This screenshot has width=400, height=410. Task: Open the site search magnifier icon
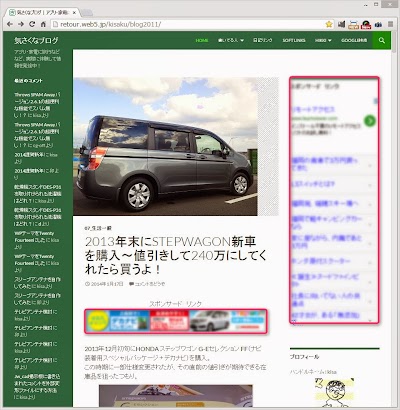tap(382, 40)
